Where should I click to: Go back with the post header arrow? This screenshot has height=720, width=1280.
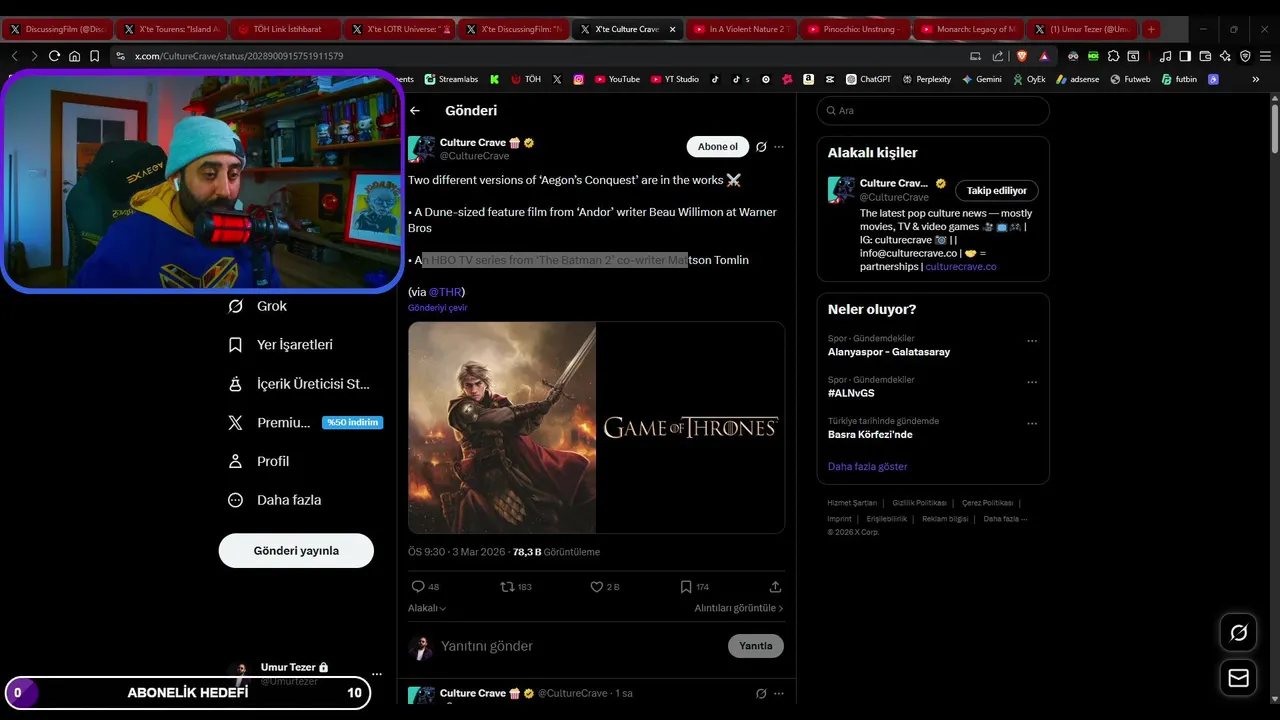(415, 111)
